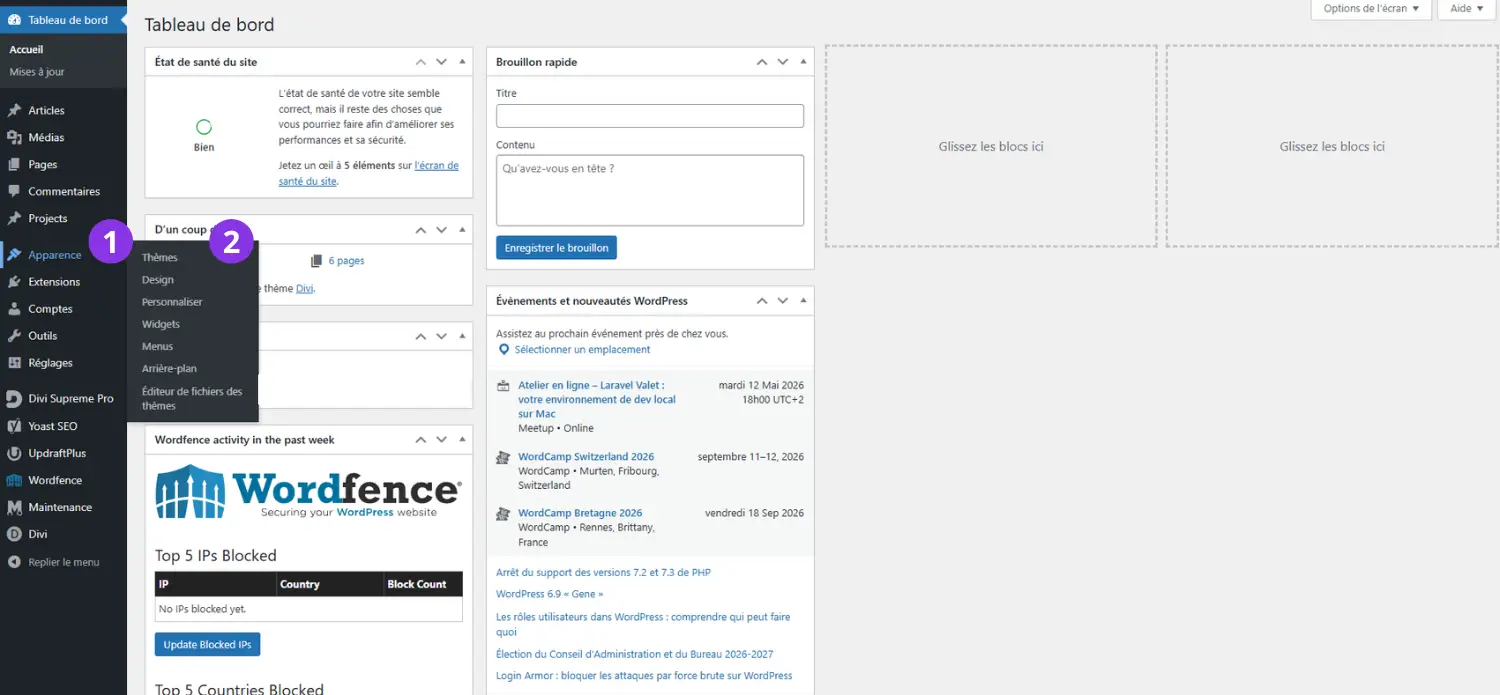Open the WordPress 6.9 « Gene » link
Image resolution: width=1500 pixels, height=695 pixels.
coord(549,594)
